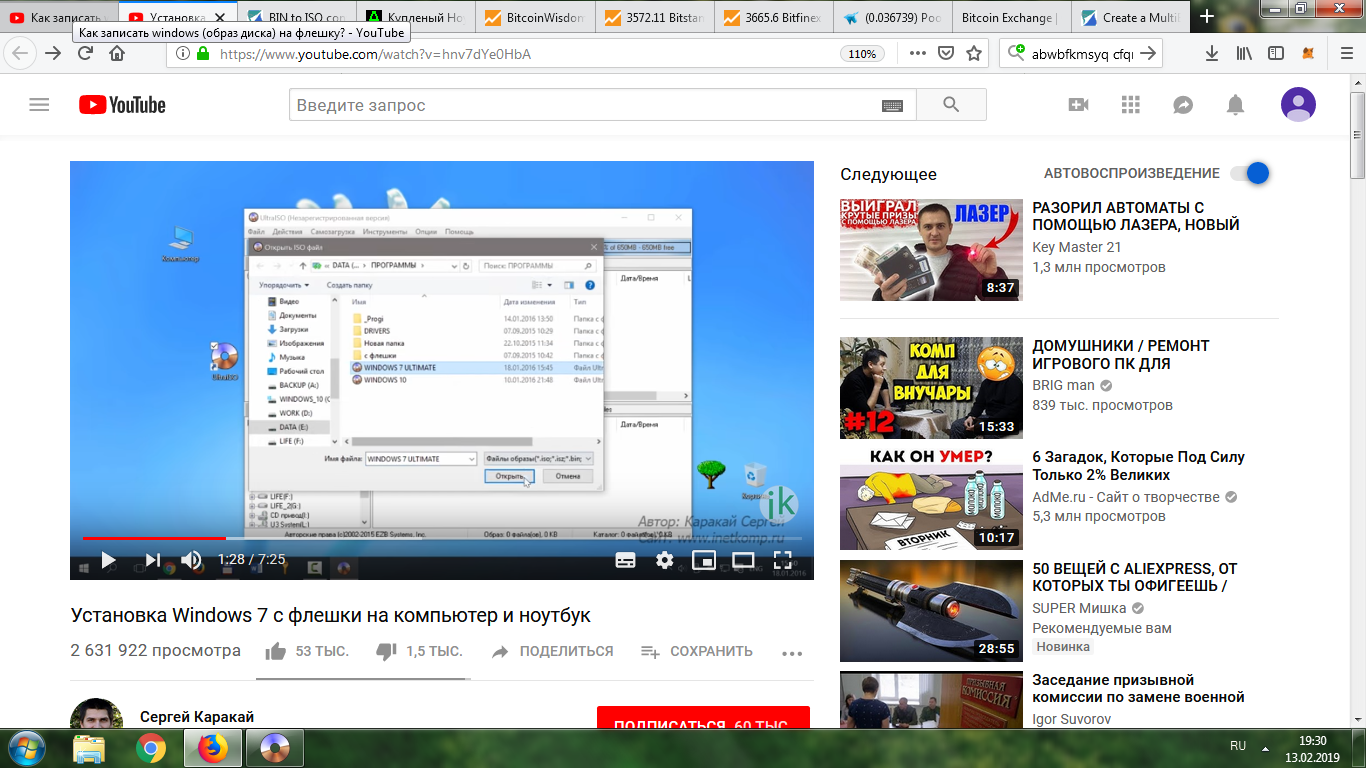Click the search magnifier button
Viewport: 1366px width, 768px height.
pyautogui.click(x=951, y=104)
